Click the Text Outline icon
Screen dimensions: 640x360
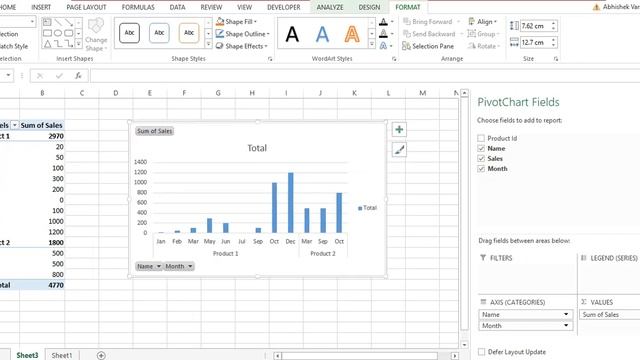click(383, 34)
